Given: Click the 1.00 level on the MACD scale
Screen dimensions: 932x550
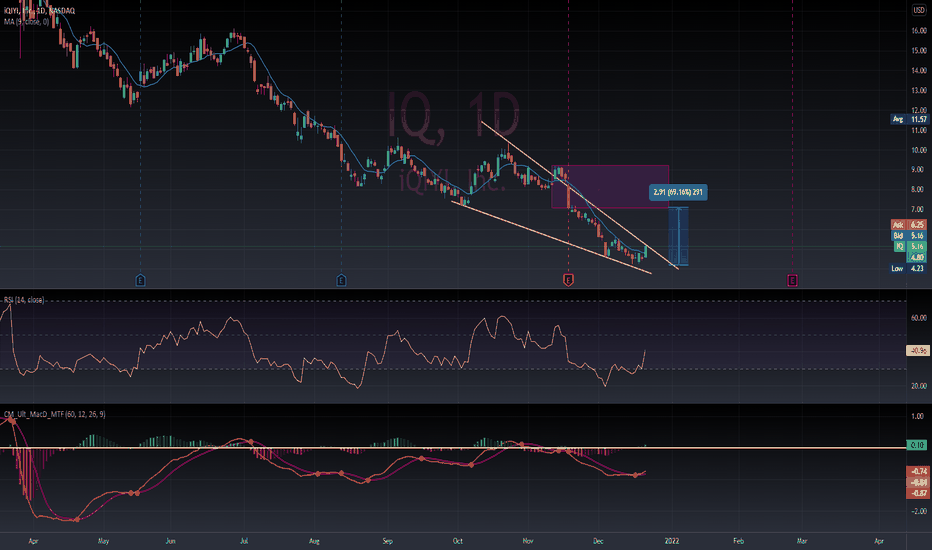Looking at the screenshot, I should click(x=919, y=416).
